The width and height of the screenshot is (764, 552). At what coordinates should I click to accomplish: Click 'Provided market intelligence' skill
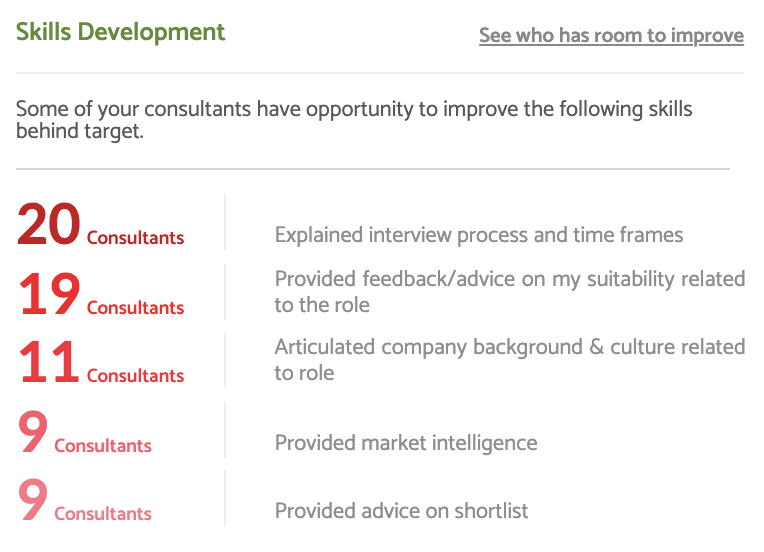pyautogui.click(x=406, y=443)
